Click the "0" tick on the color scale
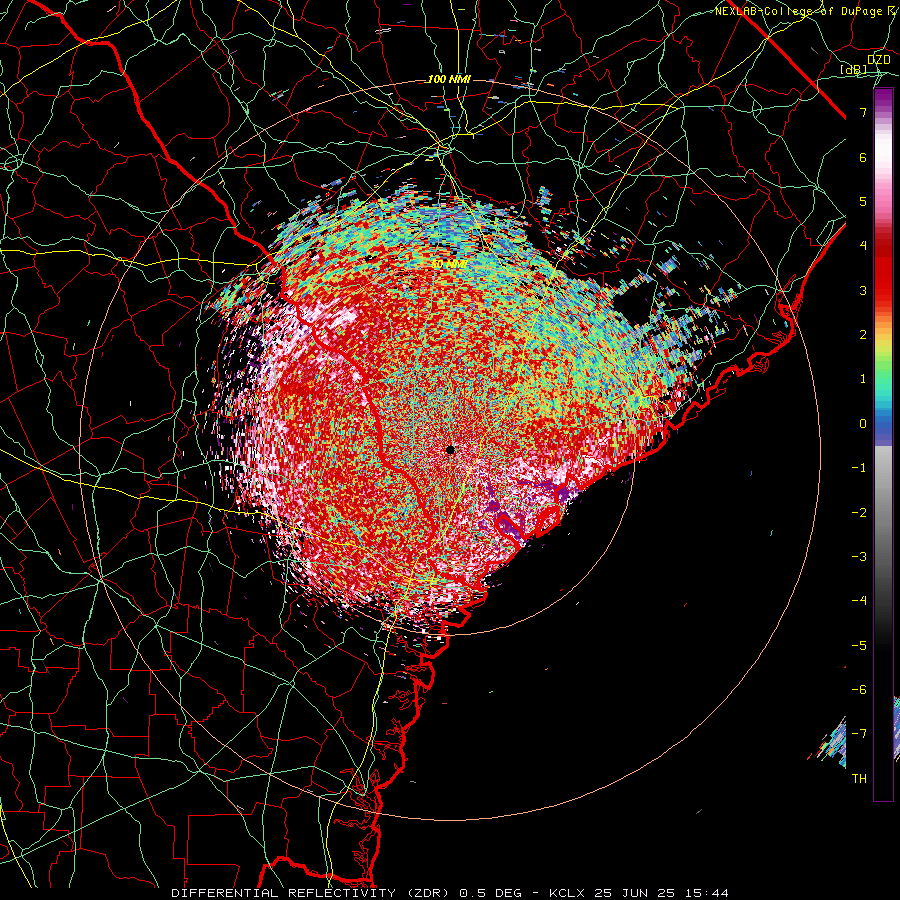 pyautogui.click(x=863, y=424)
